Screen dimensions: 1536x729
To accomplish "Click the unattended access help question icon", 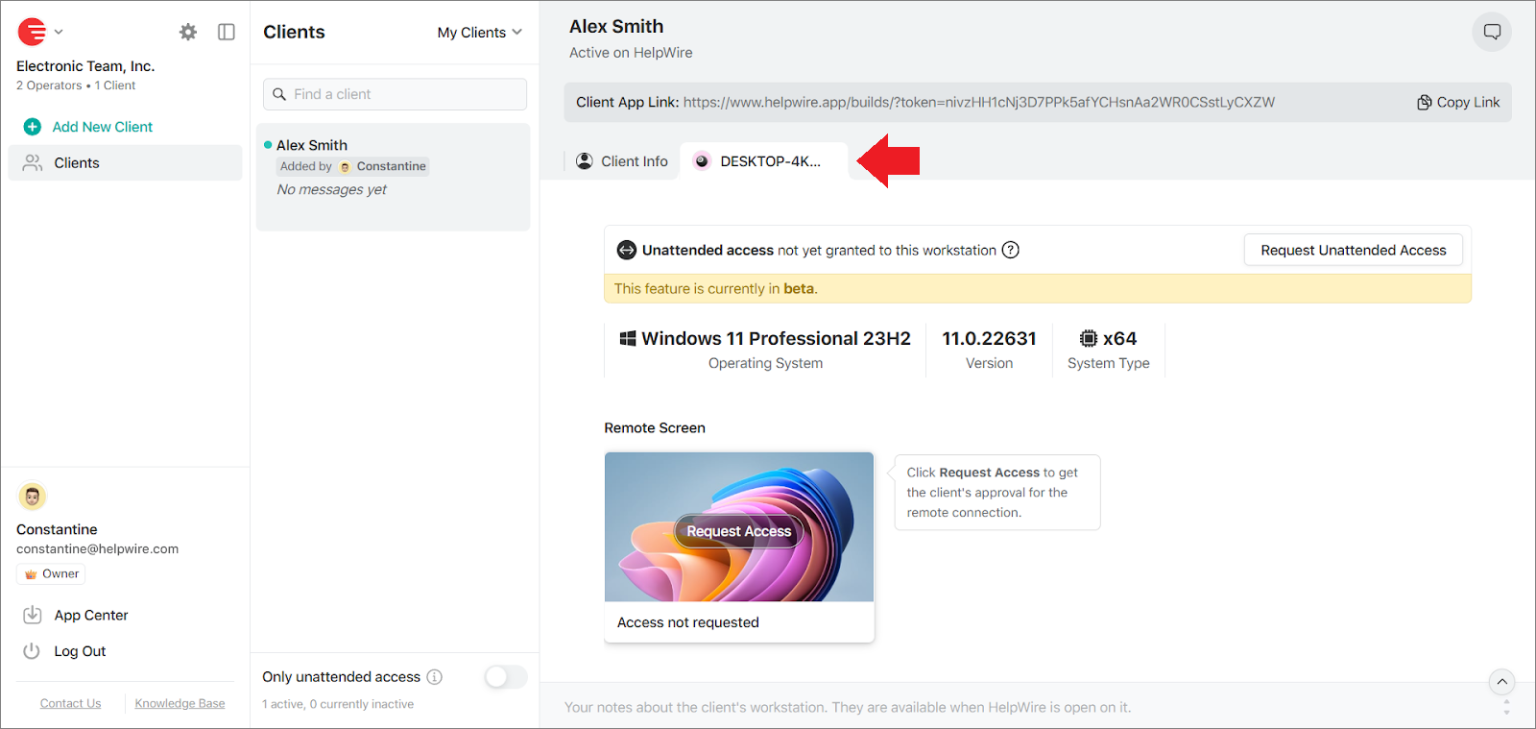I will (1011, 250).
